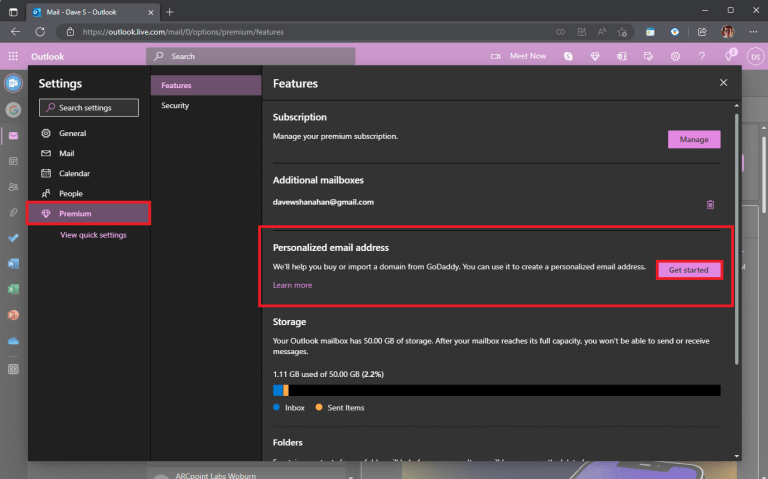Open the browser Share icon
Viewport: 768px width, 479px height.
702,32
